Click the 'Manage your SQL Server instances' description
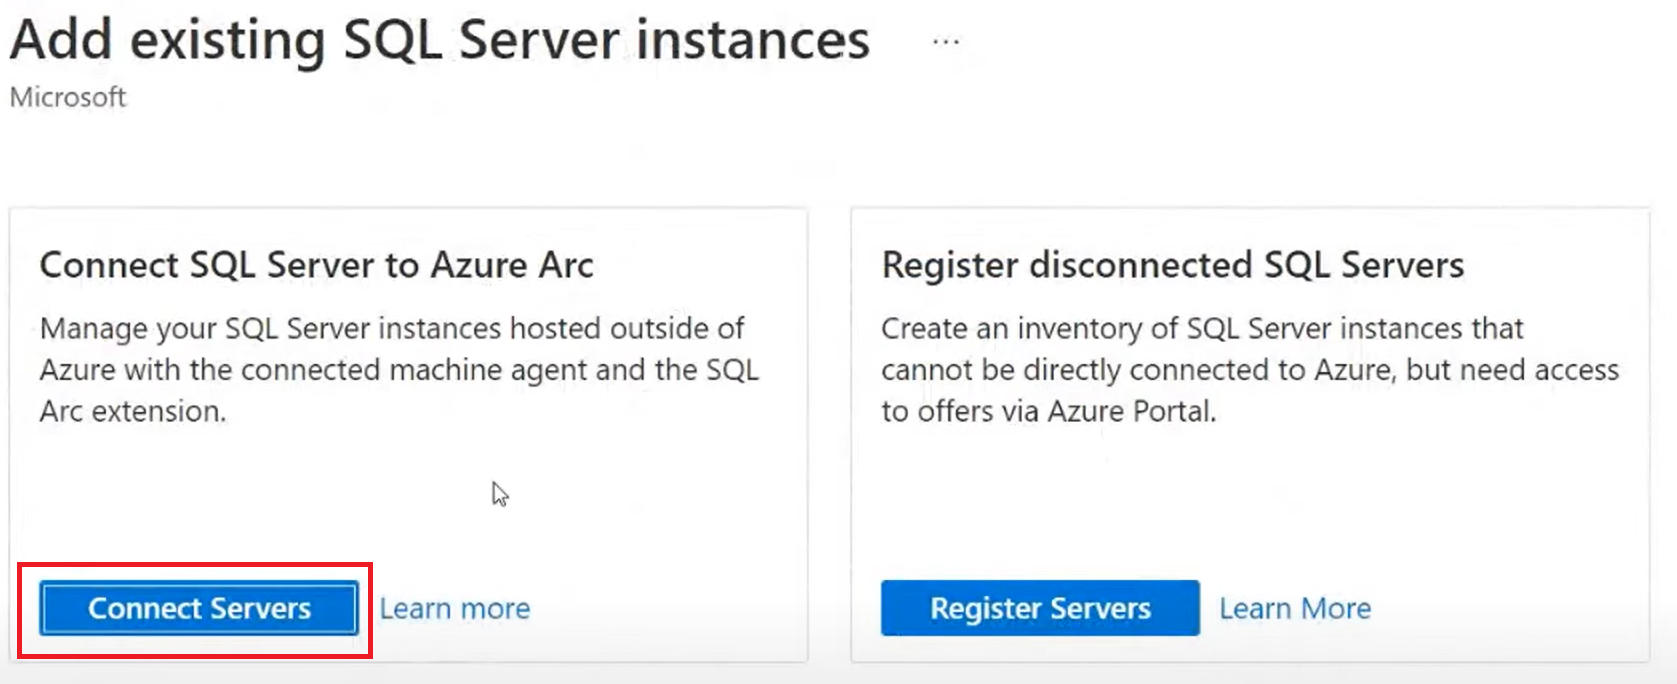The width and height of the screenshot is (1677, 684). pyautogui.click(x=399, y=370)
